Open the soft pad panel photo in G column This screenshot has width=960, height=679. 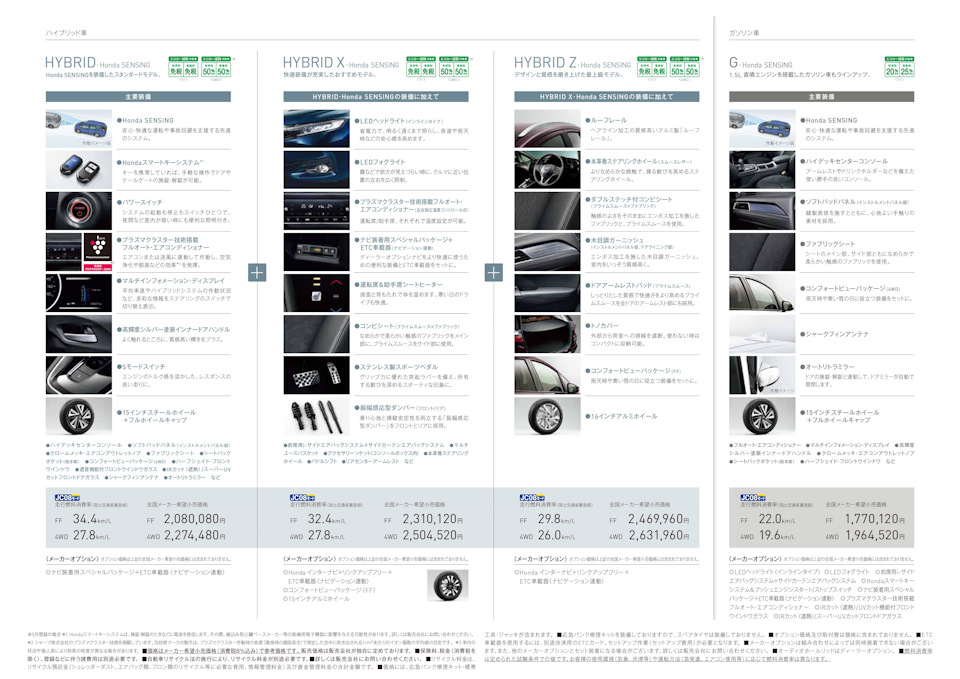762,211
